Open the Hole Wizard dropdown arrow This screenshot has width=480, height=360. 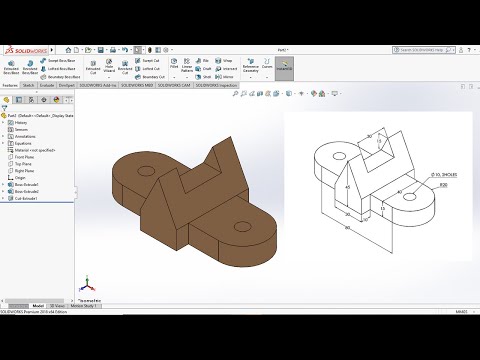[109, 78]
